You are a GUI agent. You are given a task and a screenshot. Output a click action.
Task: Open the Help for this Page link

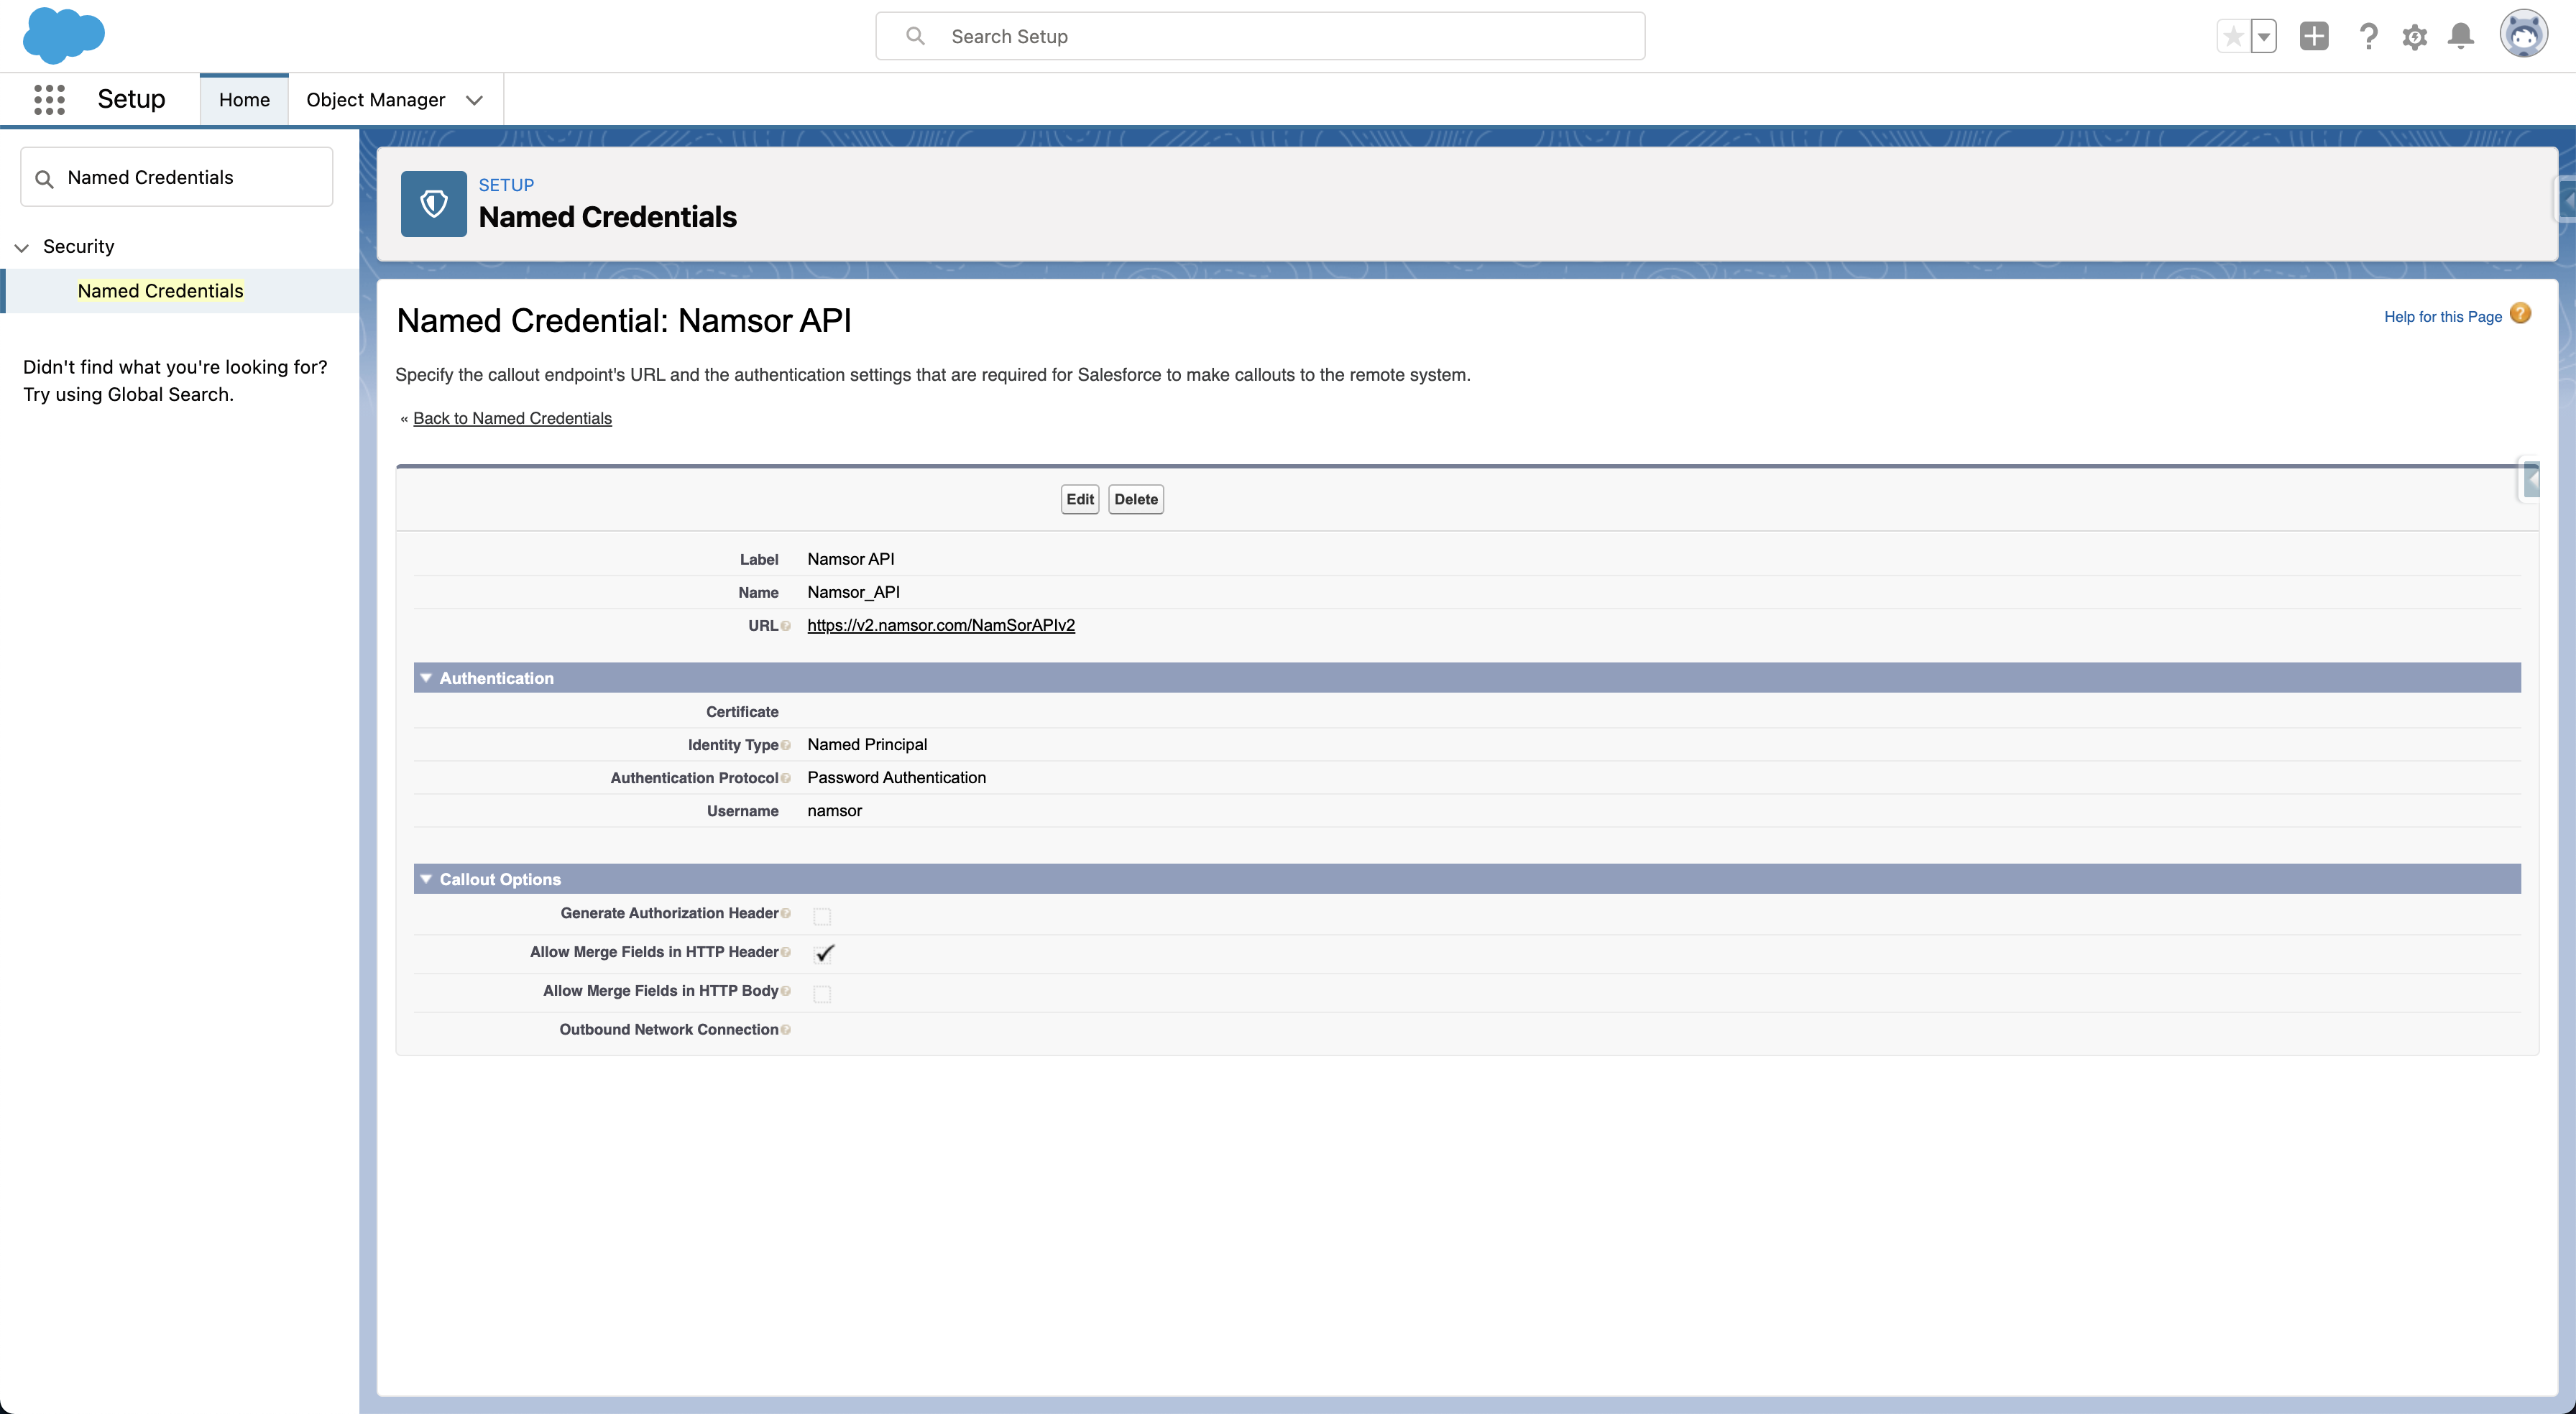click(2442, 317)
